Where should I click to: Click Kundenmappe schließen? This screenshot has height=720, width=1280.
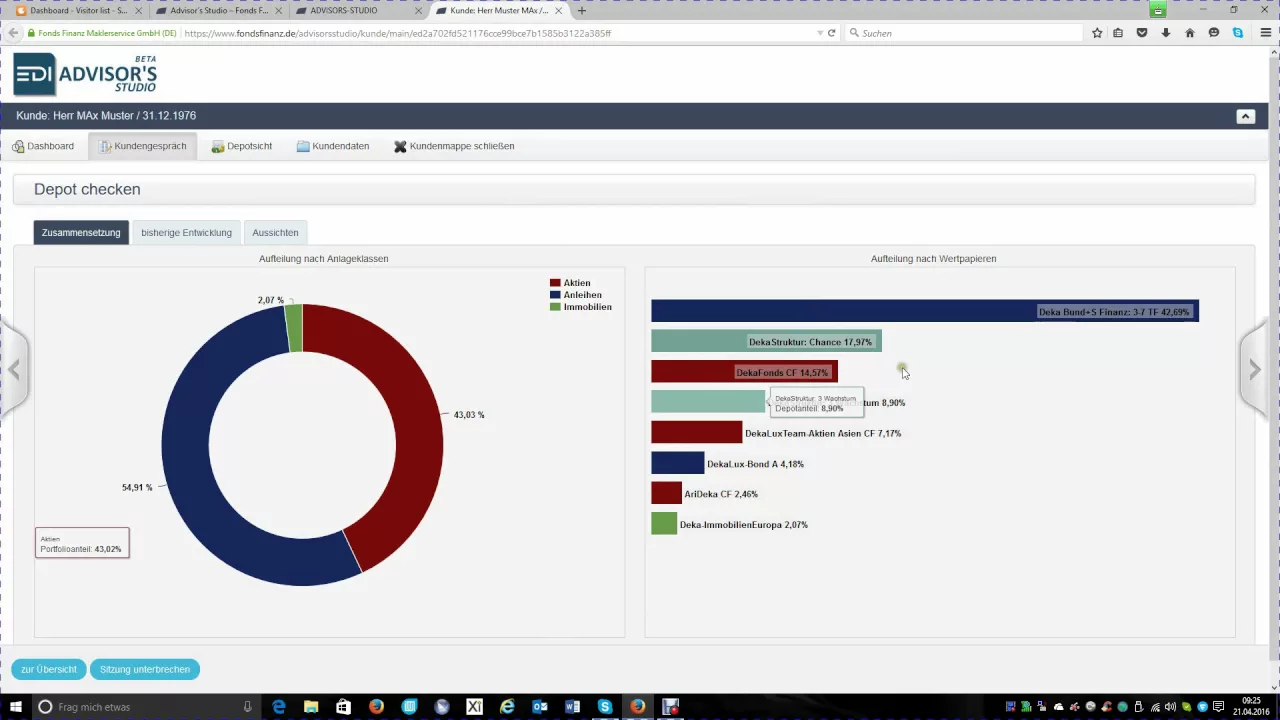[454, 146]
